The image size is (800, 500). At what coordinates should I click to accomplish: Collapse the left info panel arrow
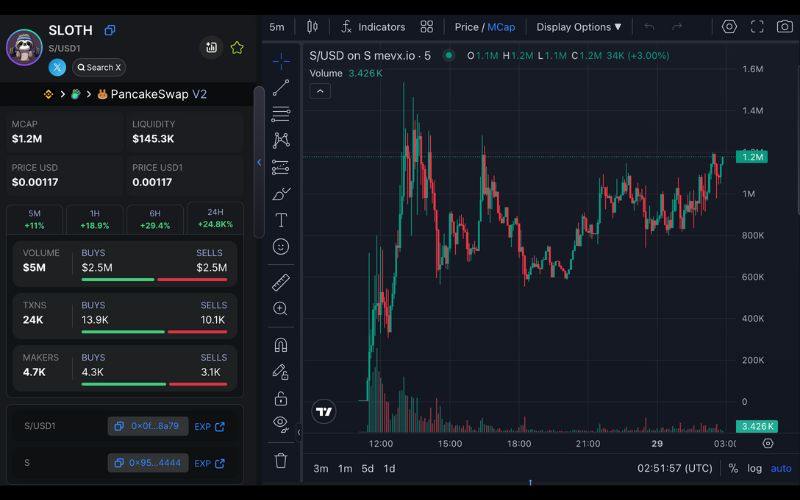(x=259, y=162)
